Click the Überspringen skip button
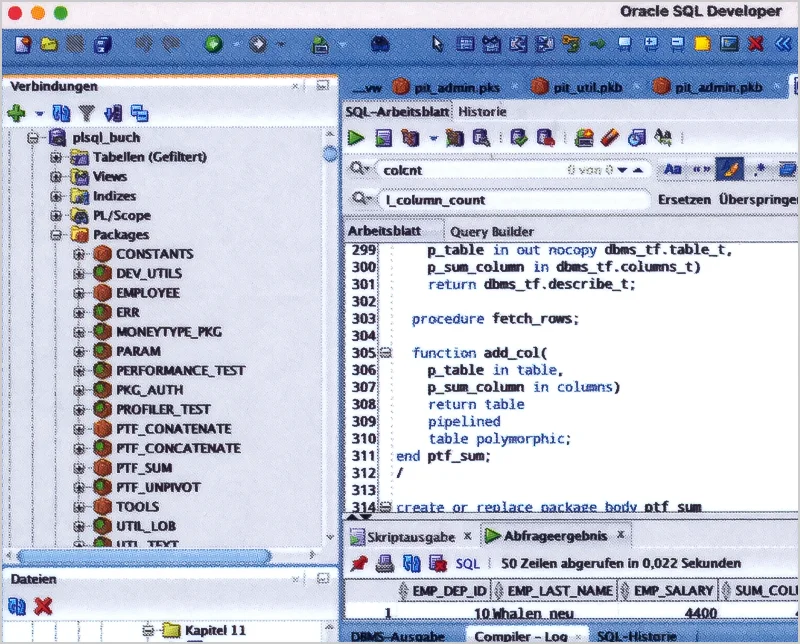This screenshot has height=644, width=800. pyautogui.click(x=759, y=200)
